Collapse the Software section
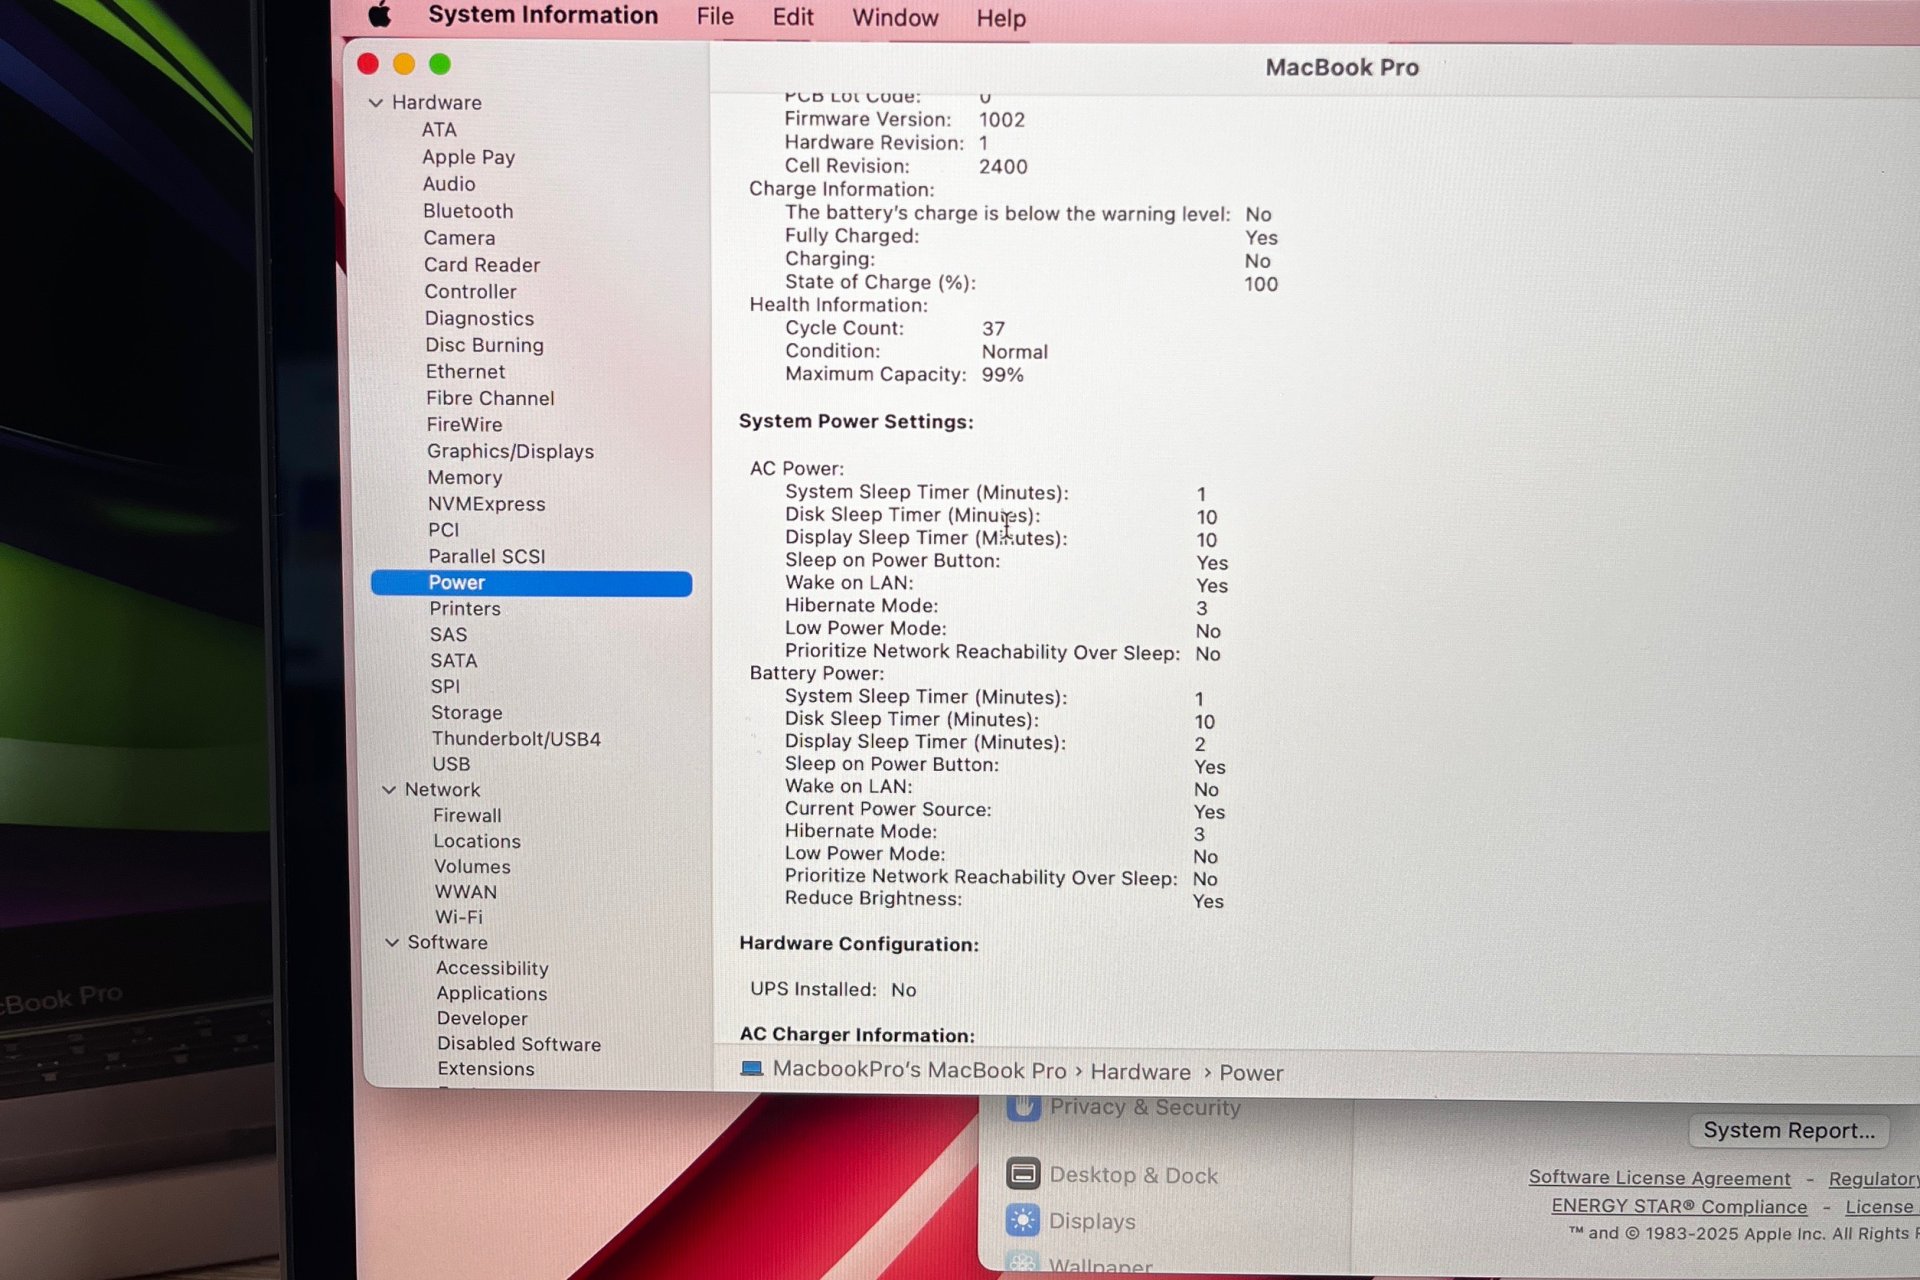This screenshot has height=1280, width=1920. click(x=392, y=942)
